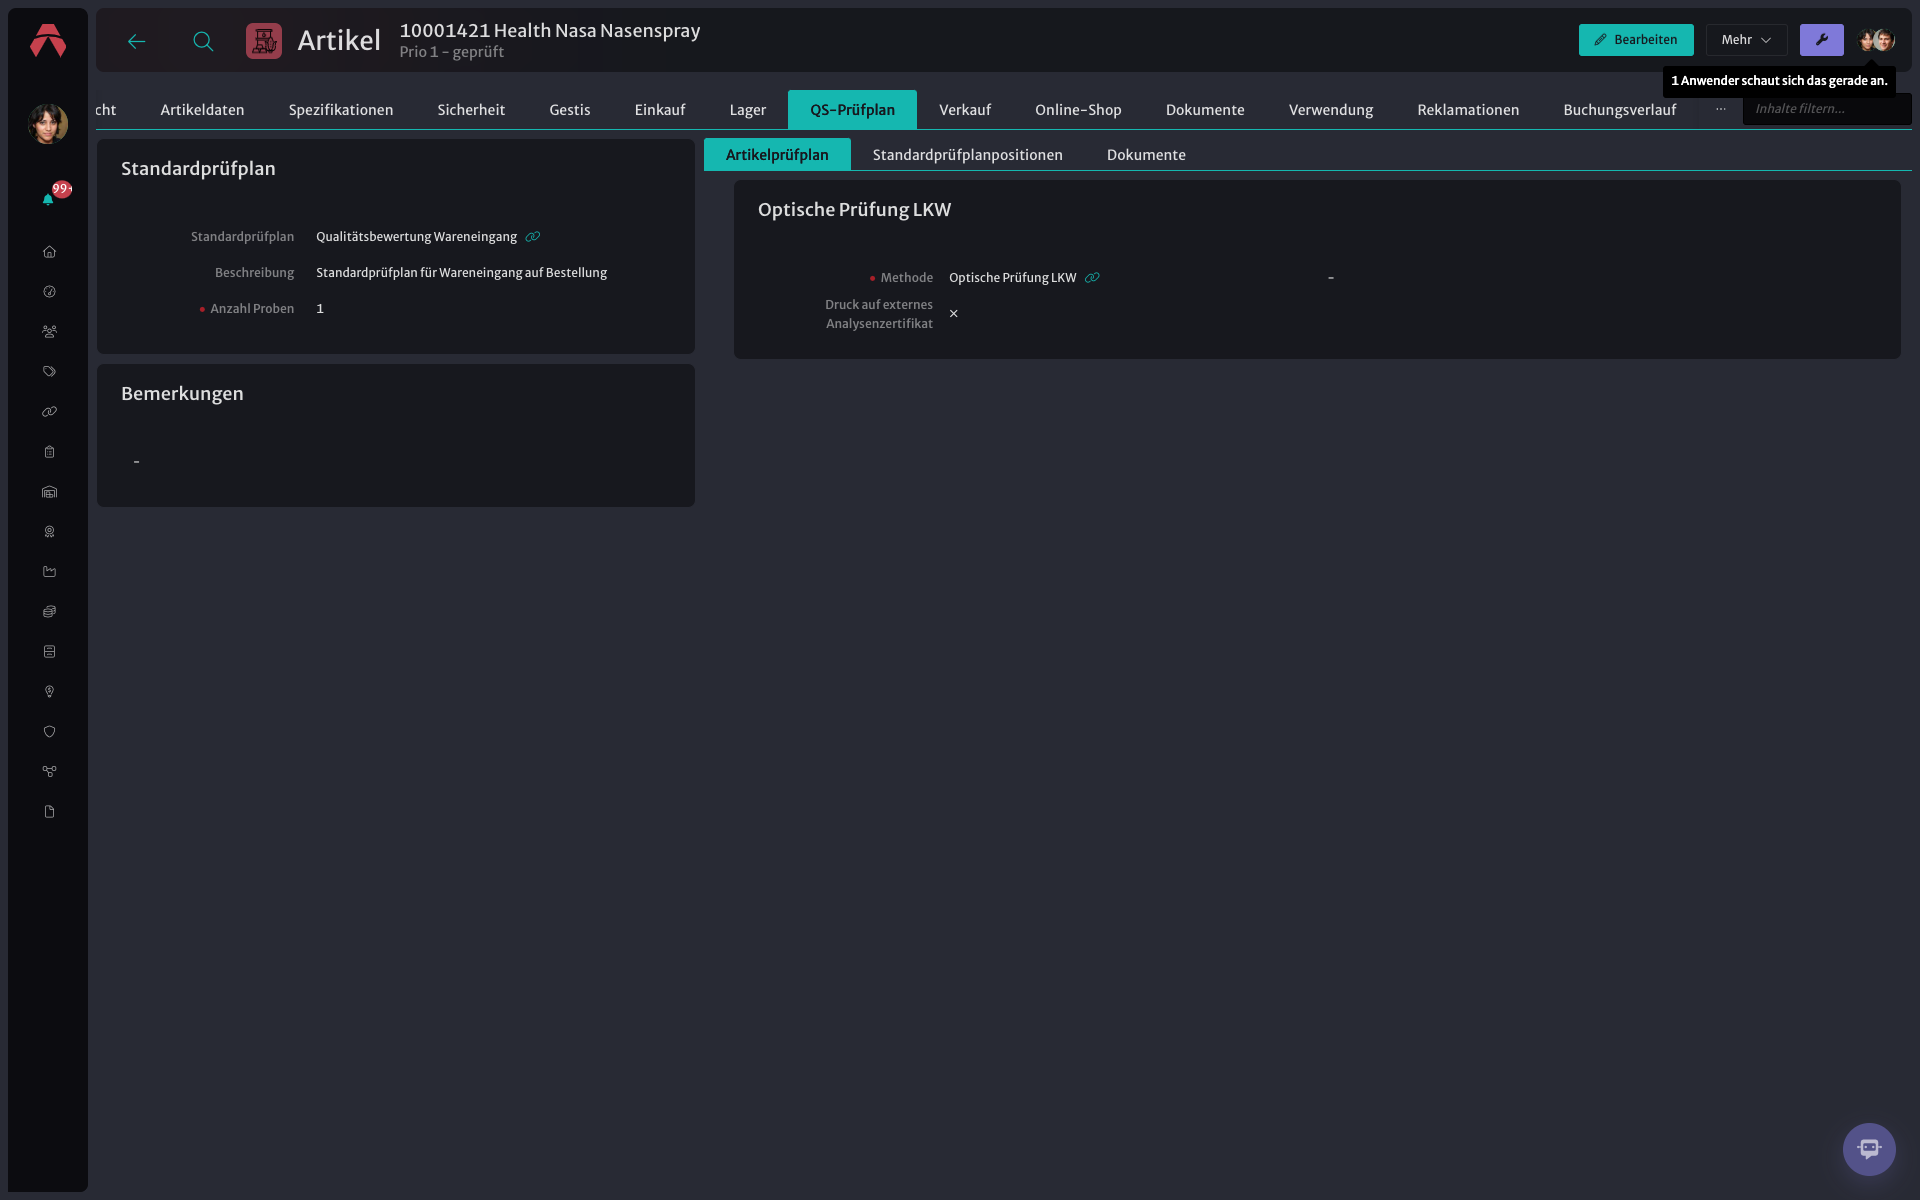Screen dimensions: 1920x1200
Task: Switch to the Standardprüfplanpositionen tab
Action: click(967, 155)
